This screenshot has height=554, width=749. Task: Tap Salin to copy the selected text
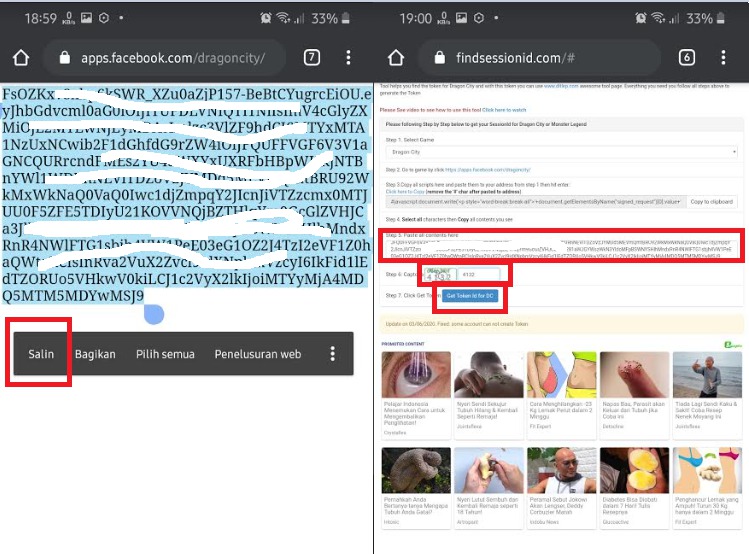tap(41, 354)
